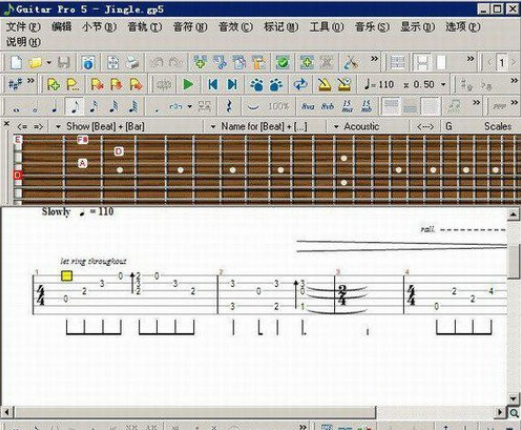
Task: Close the fretboard panel X
Action: click(x=6, y=124)
